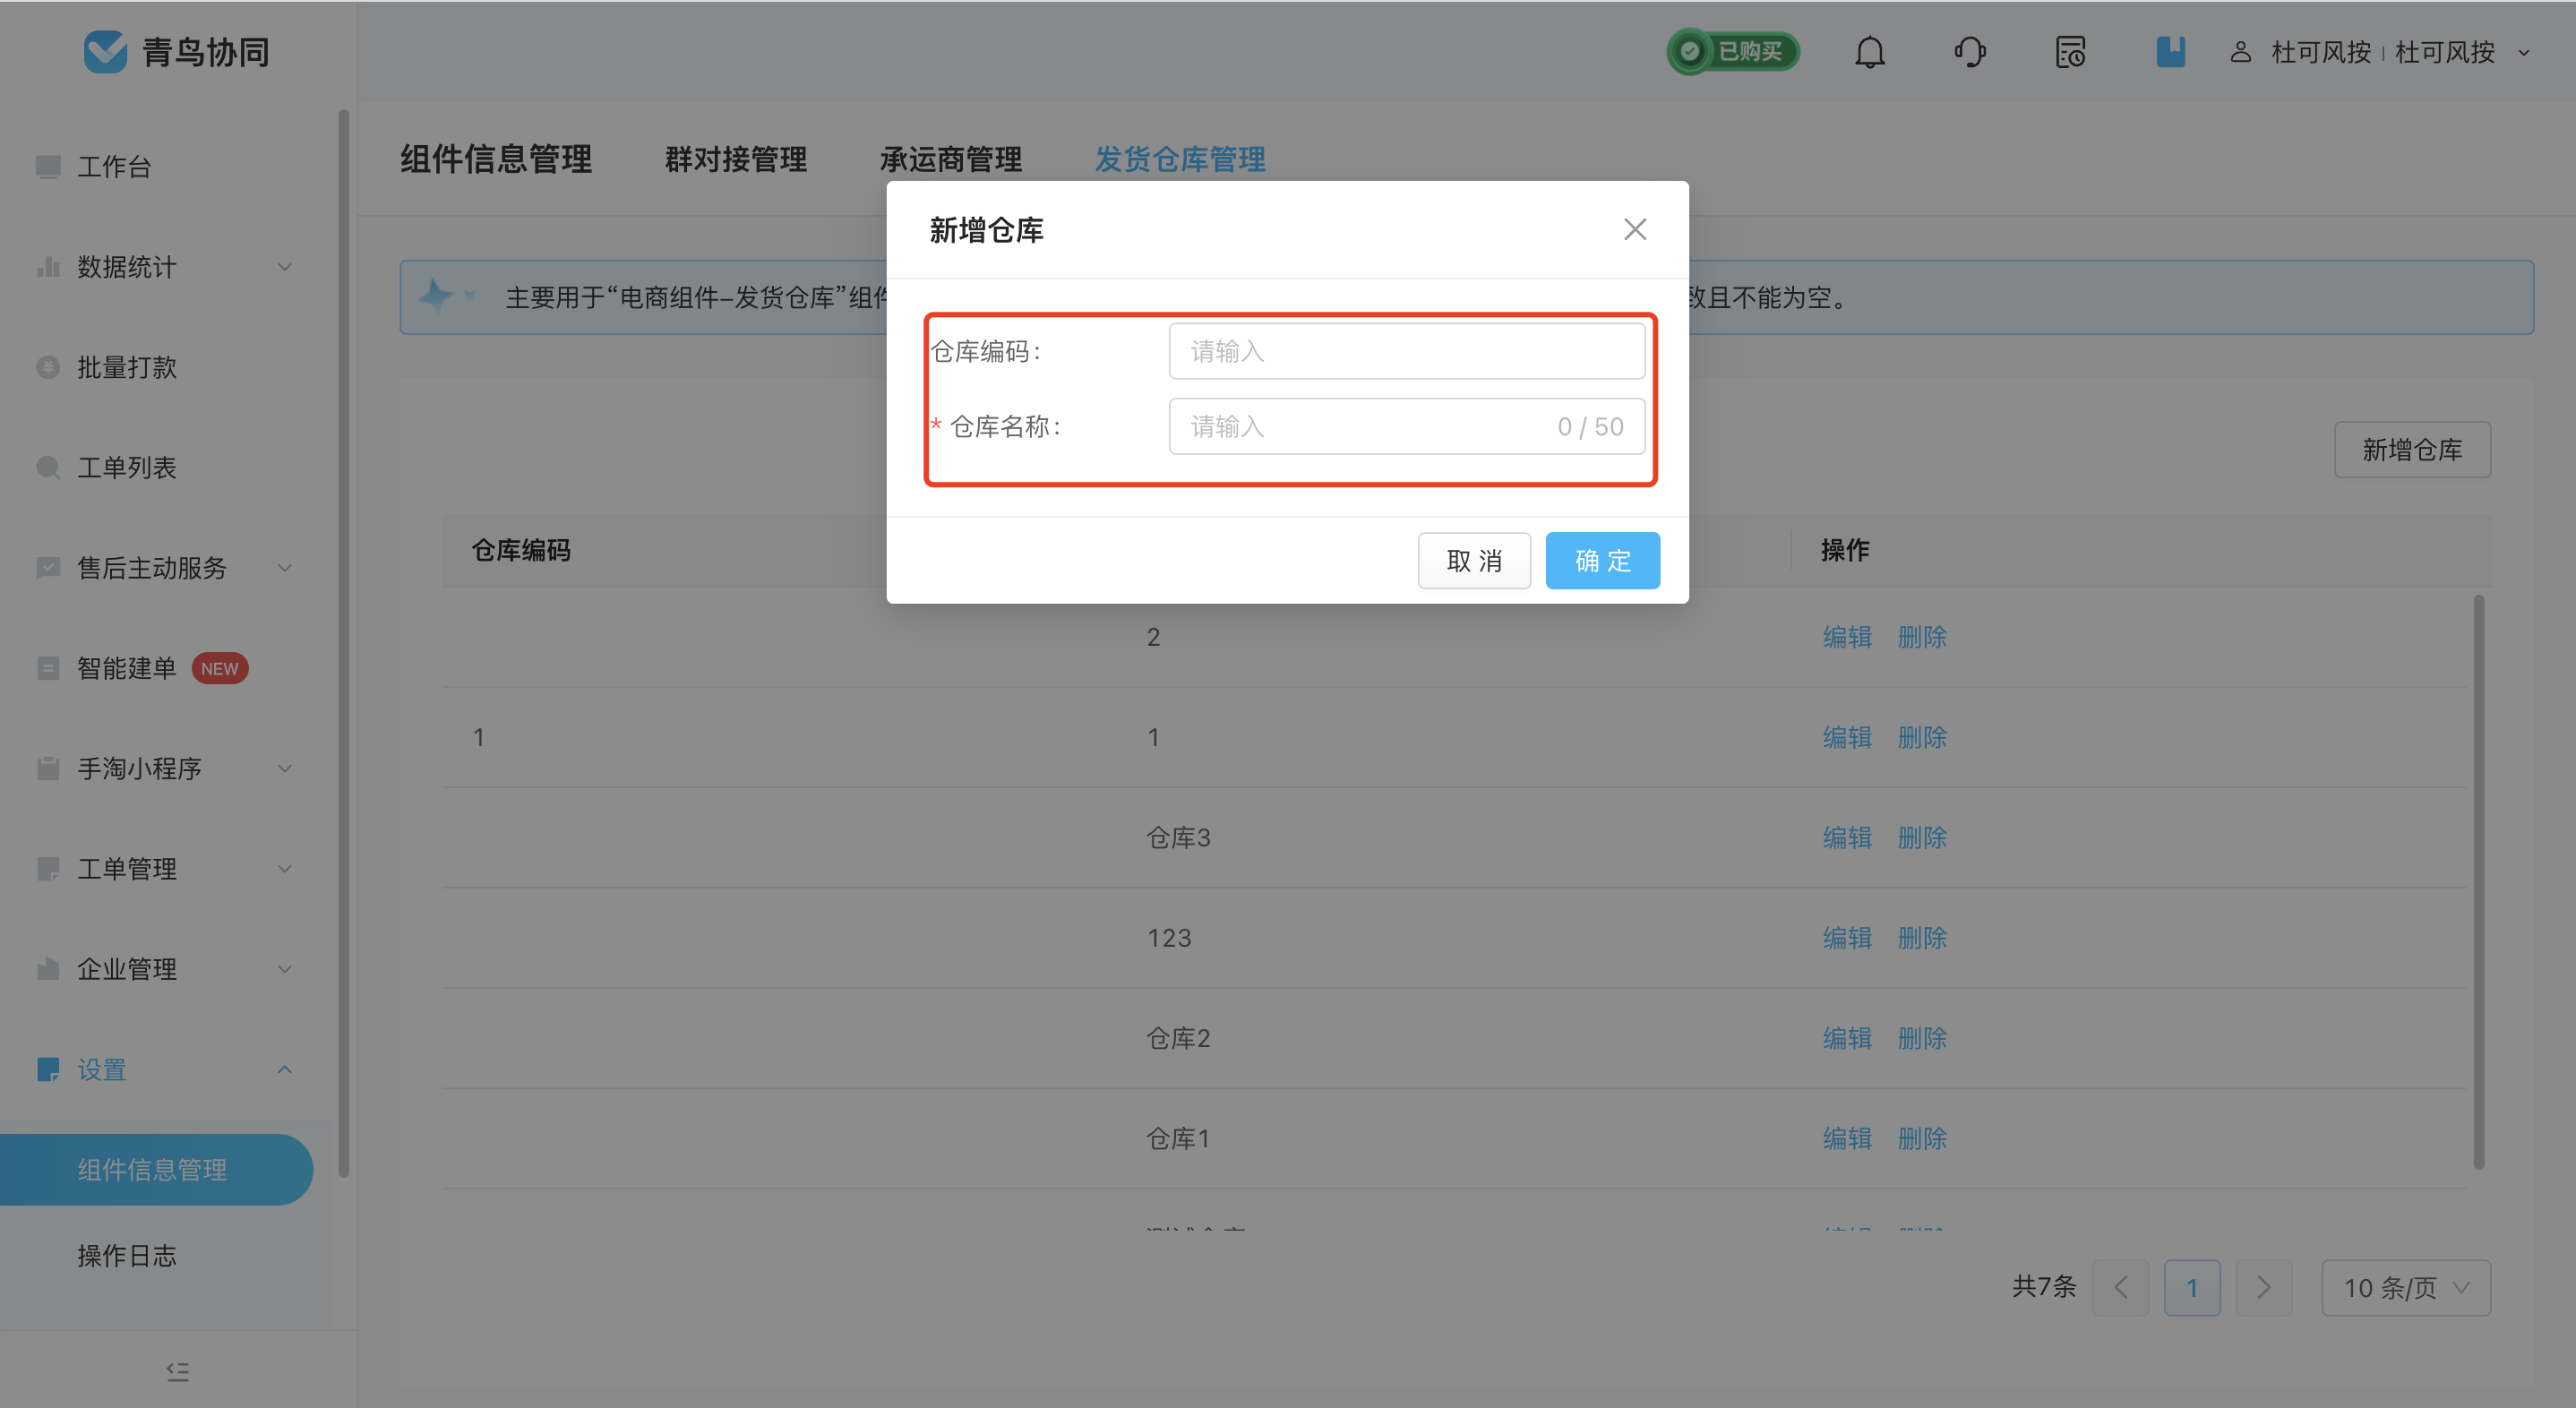Open the 10 条/页 page size dropdown
Screen dimensions: 2576x1408
click(x=2405, y=1287)
